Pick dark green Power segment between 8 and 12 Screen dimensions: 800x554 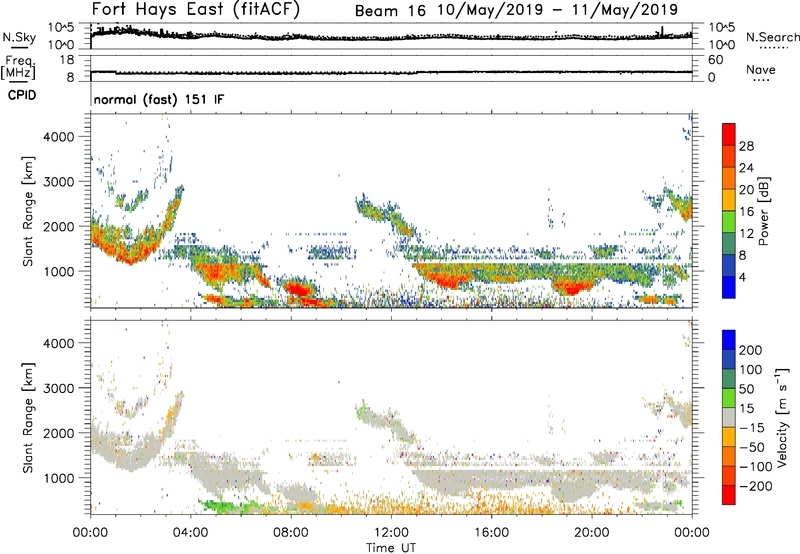point(729,244)
